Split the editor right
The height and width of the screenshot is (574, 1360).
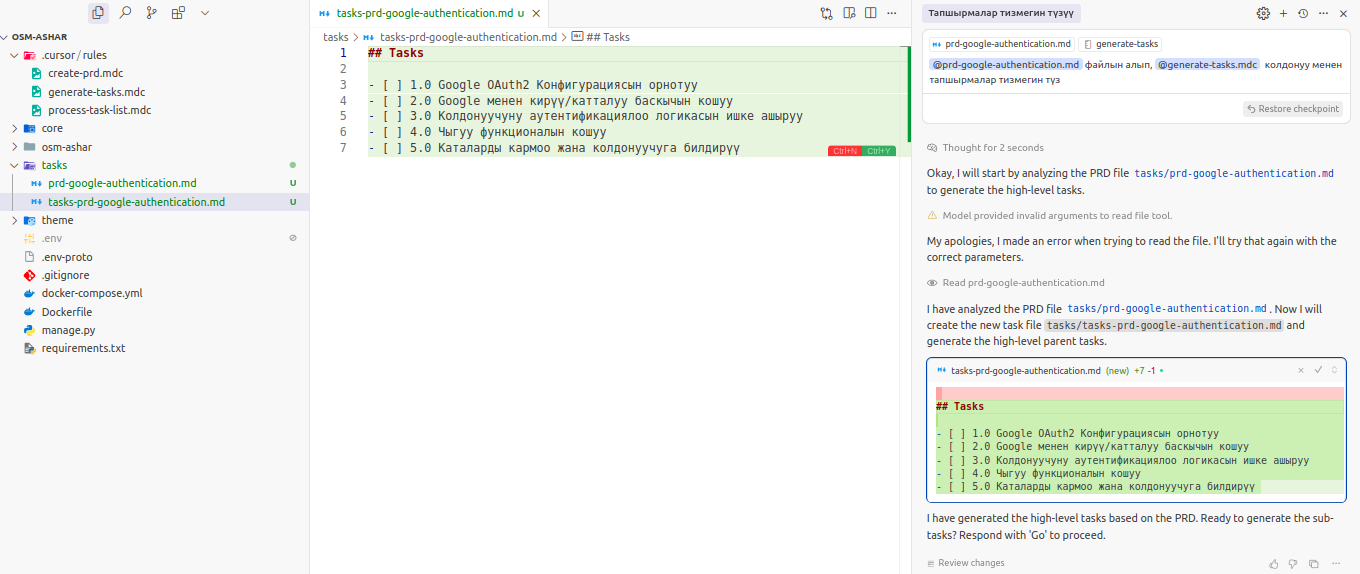[871, 13]
